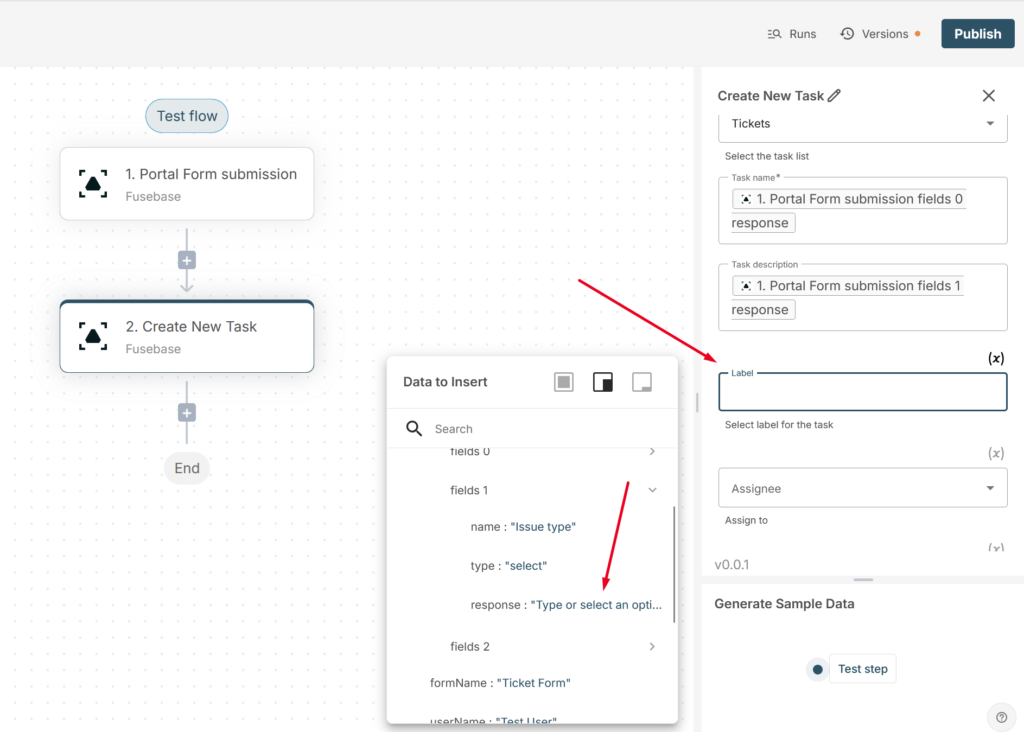
Task: Maximize the Data to Insert panel
Action: [564, 382]
